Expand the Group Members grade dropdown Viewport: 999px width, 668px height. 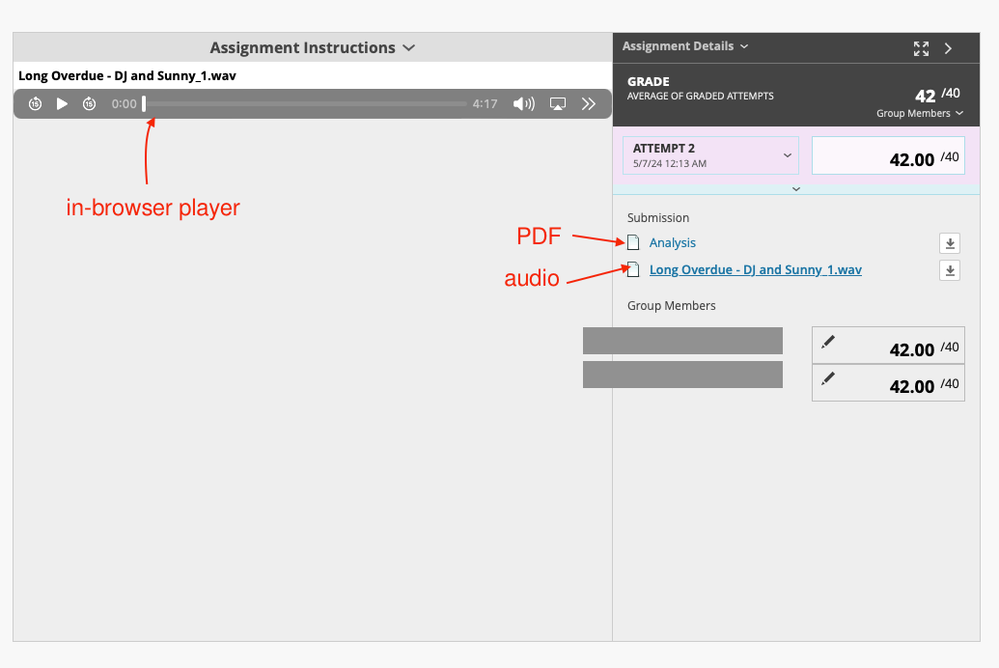click(x=920, y=114)
